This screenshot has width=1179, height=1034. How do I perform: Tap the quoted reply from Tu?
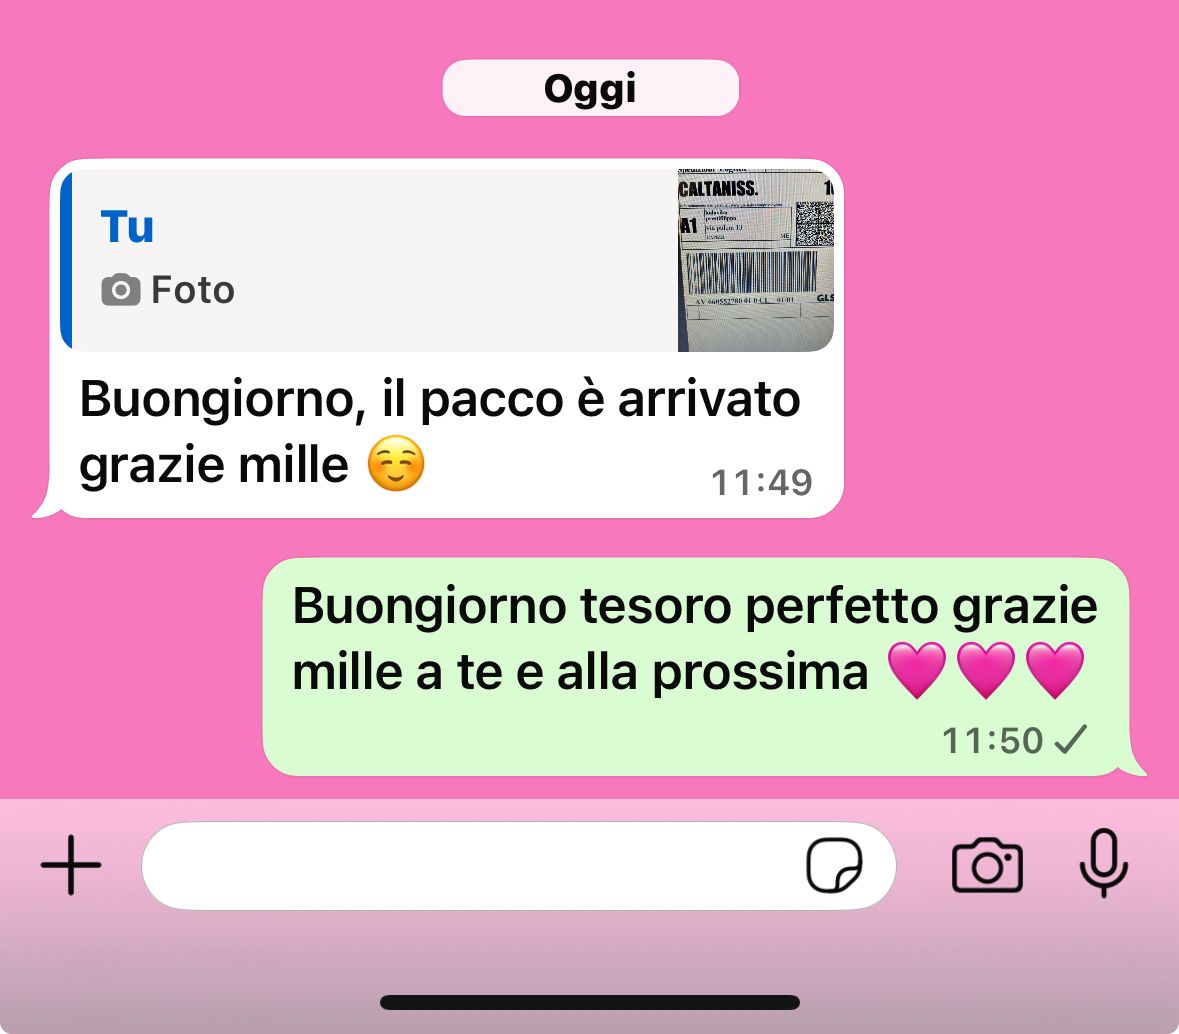pyautogui.click(x=447, y=260)
